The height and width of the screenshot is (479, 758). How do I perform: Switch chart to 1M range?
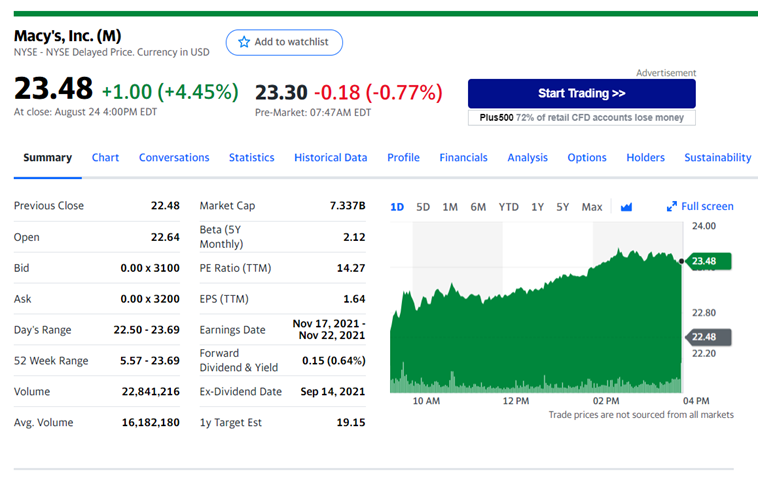(450, 207)
